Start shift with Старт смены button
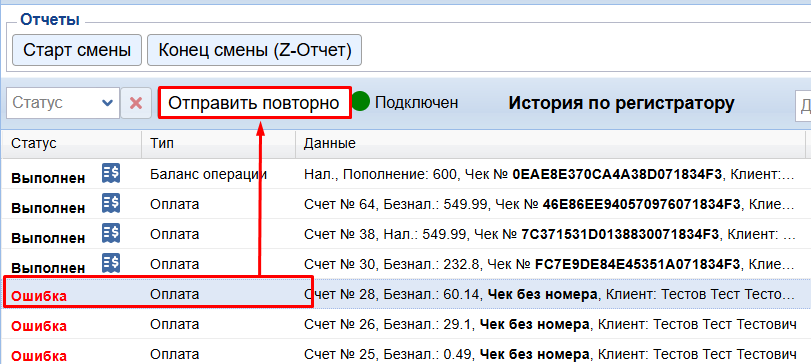 click(x=77, y=50)
